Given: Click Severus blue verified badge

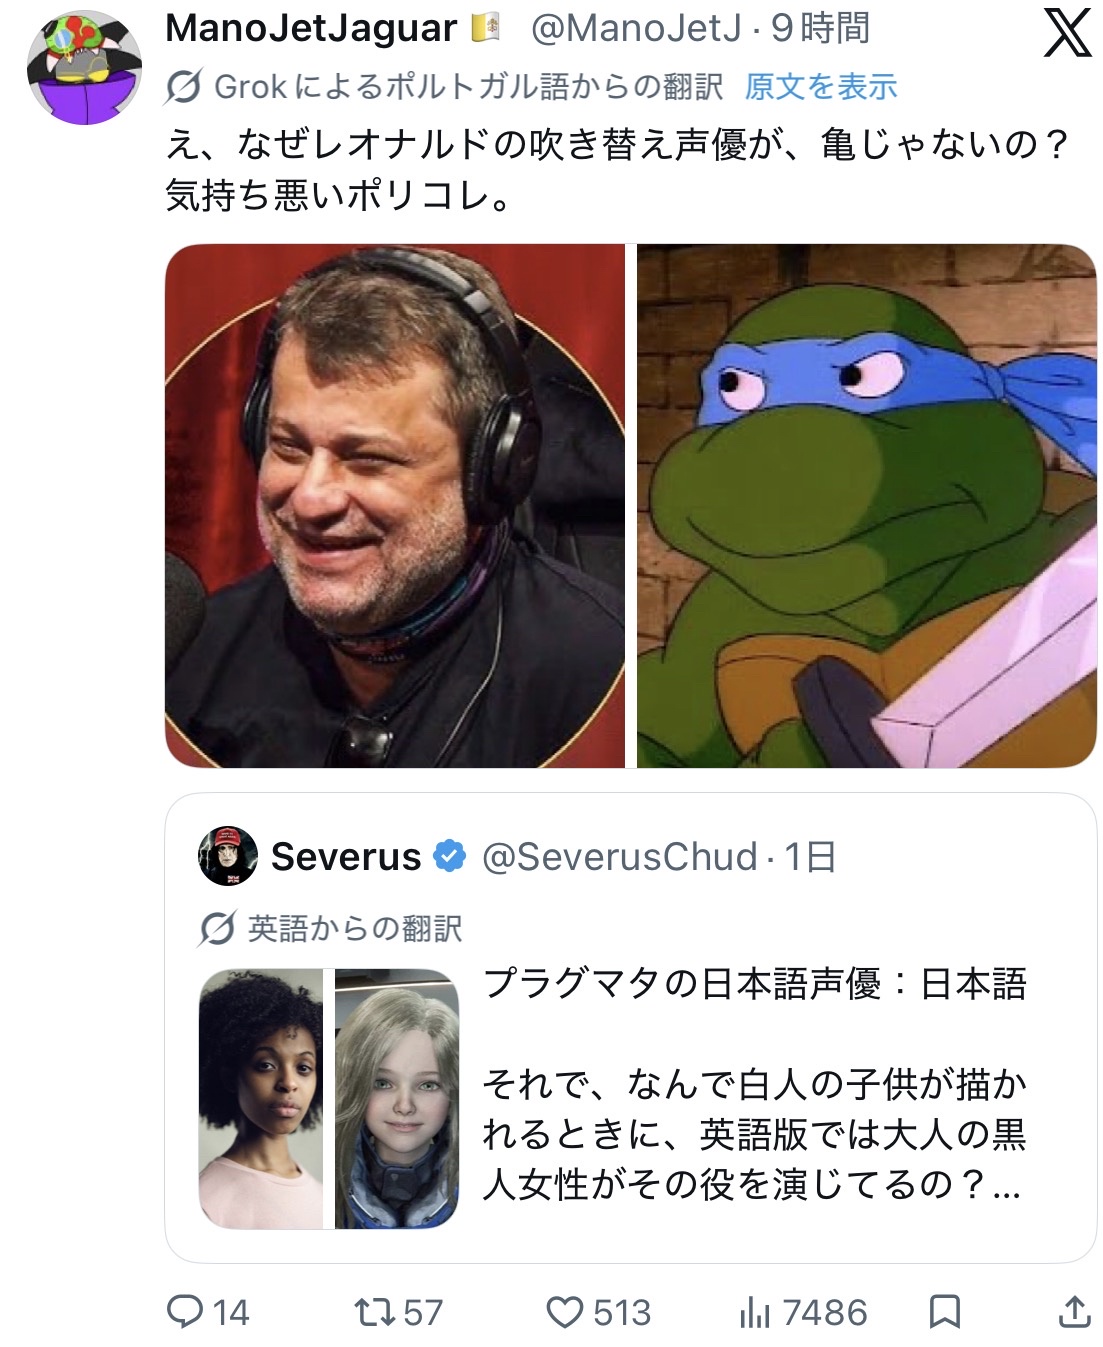Looking at the screenshot, I should coord(450,856).
